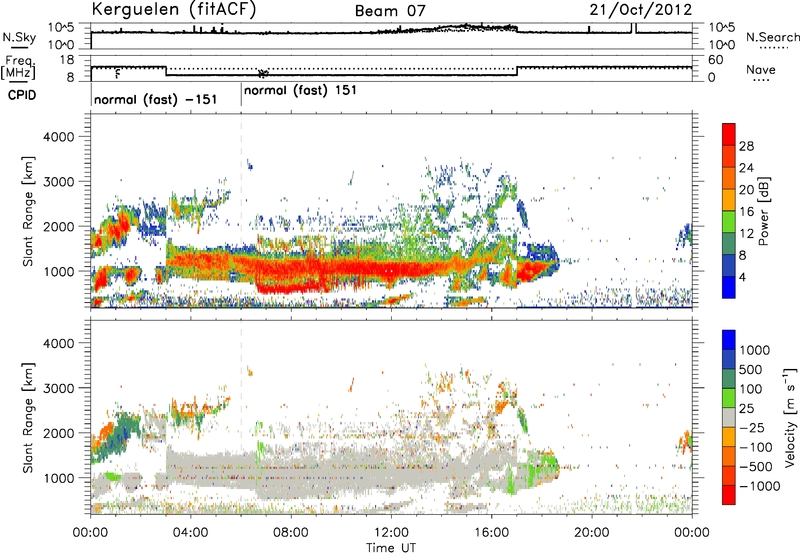800x554 pixels.
Task: Click the '-1000' tick on Velocity colorbar
Action: tap(759, 486)
